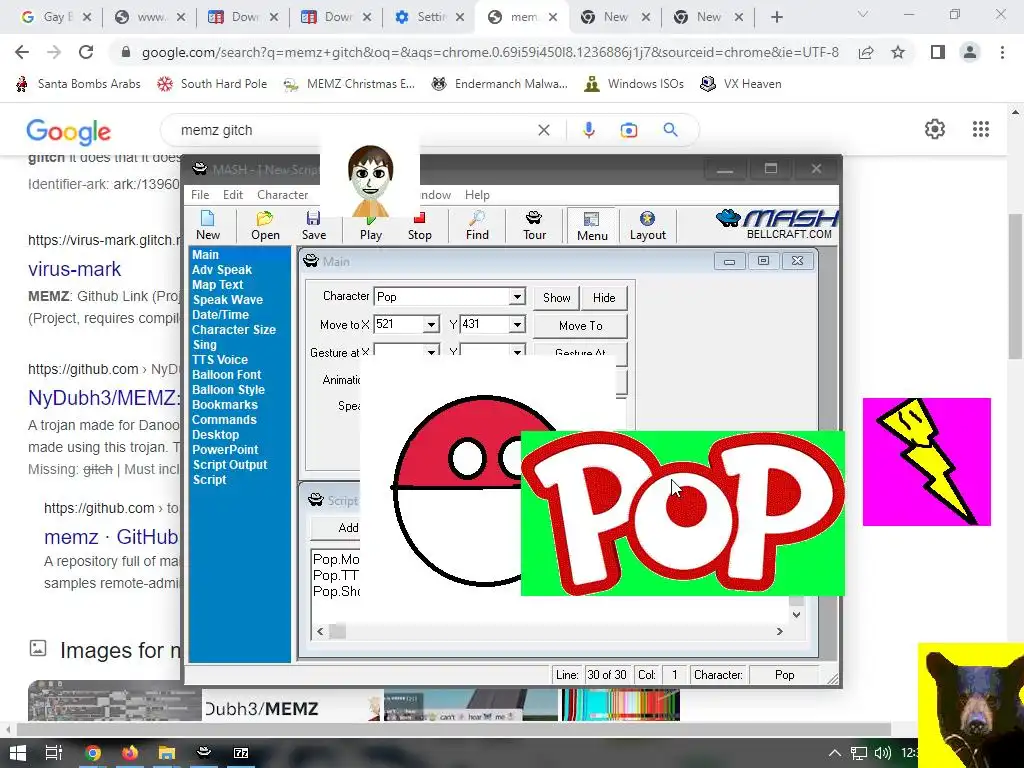
Task: Click the script list scroll-down arrow
Action: coord(796,615)
